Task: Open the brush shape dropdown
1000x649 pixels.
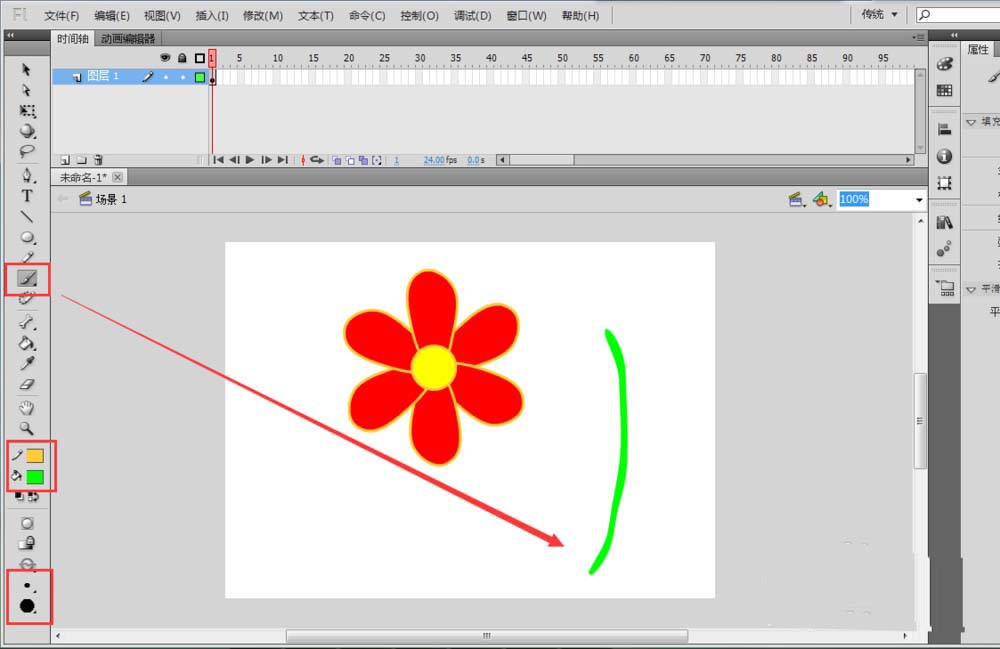Action: click(27, 606)
